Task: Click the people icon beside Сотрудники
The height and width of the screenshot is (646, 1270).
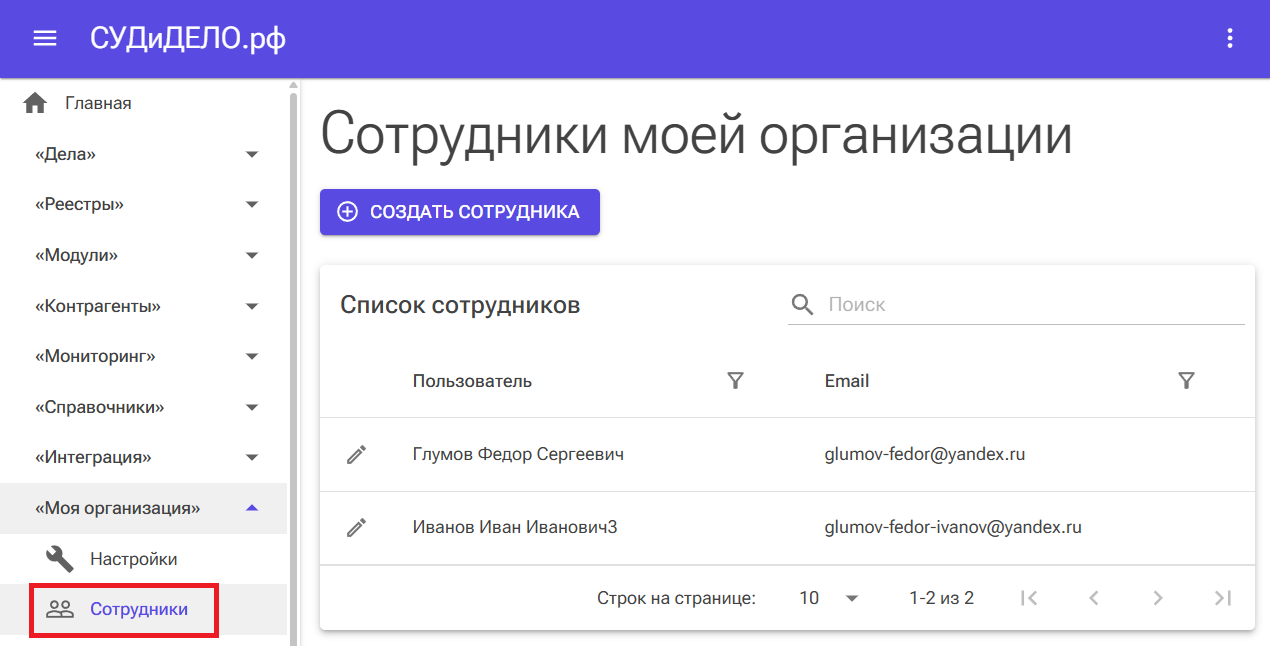Action: tap(59, 608)
